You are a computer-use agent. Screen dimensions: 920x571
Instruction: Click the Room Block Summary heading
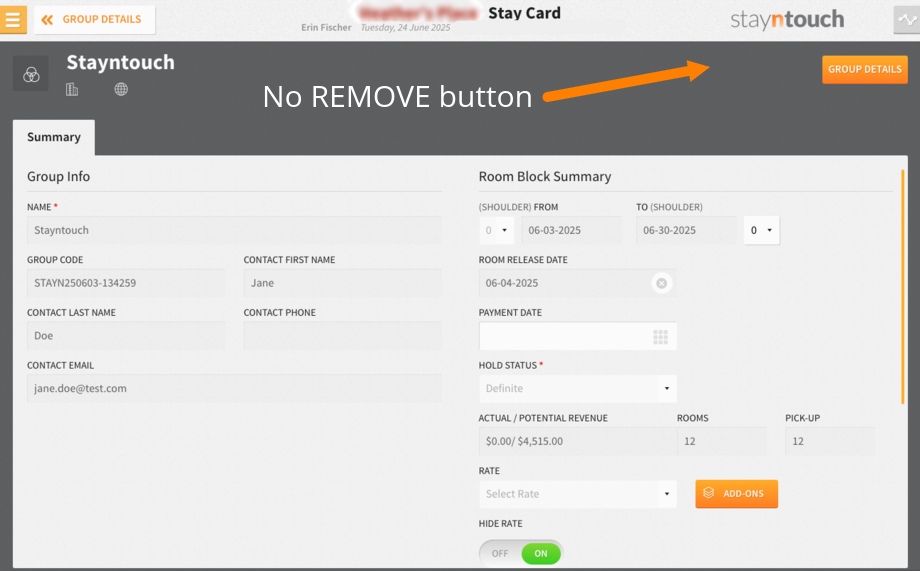[545, 177]
